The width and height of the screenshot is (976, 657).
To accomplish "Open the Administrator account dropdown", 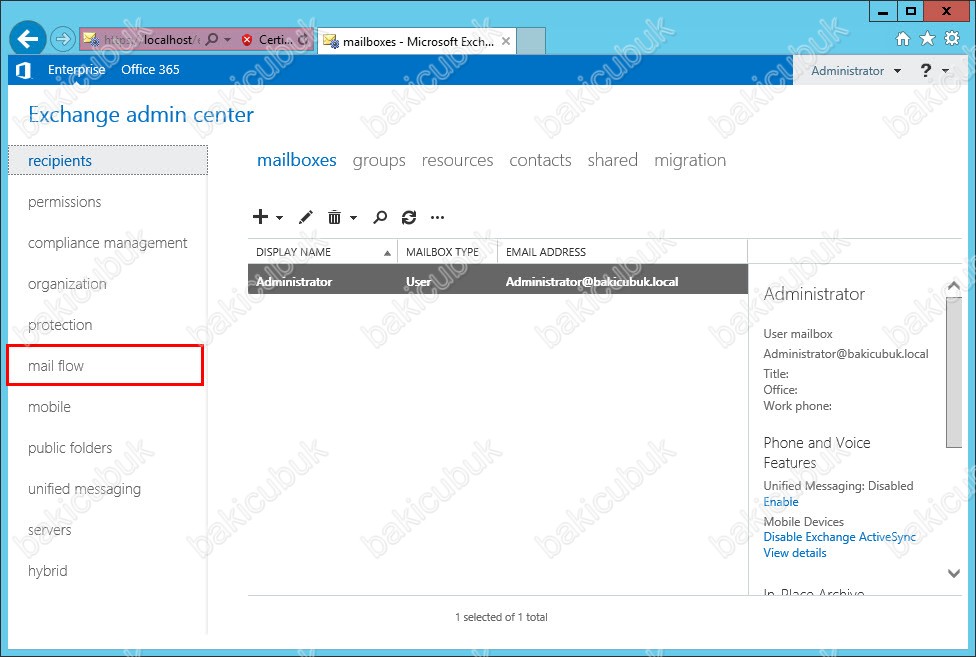I will 856,71.
